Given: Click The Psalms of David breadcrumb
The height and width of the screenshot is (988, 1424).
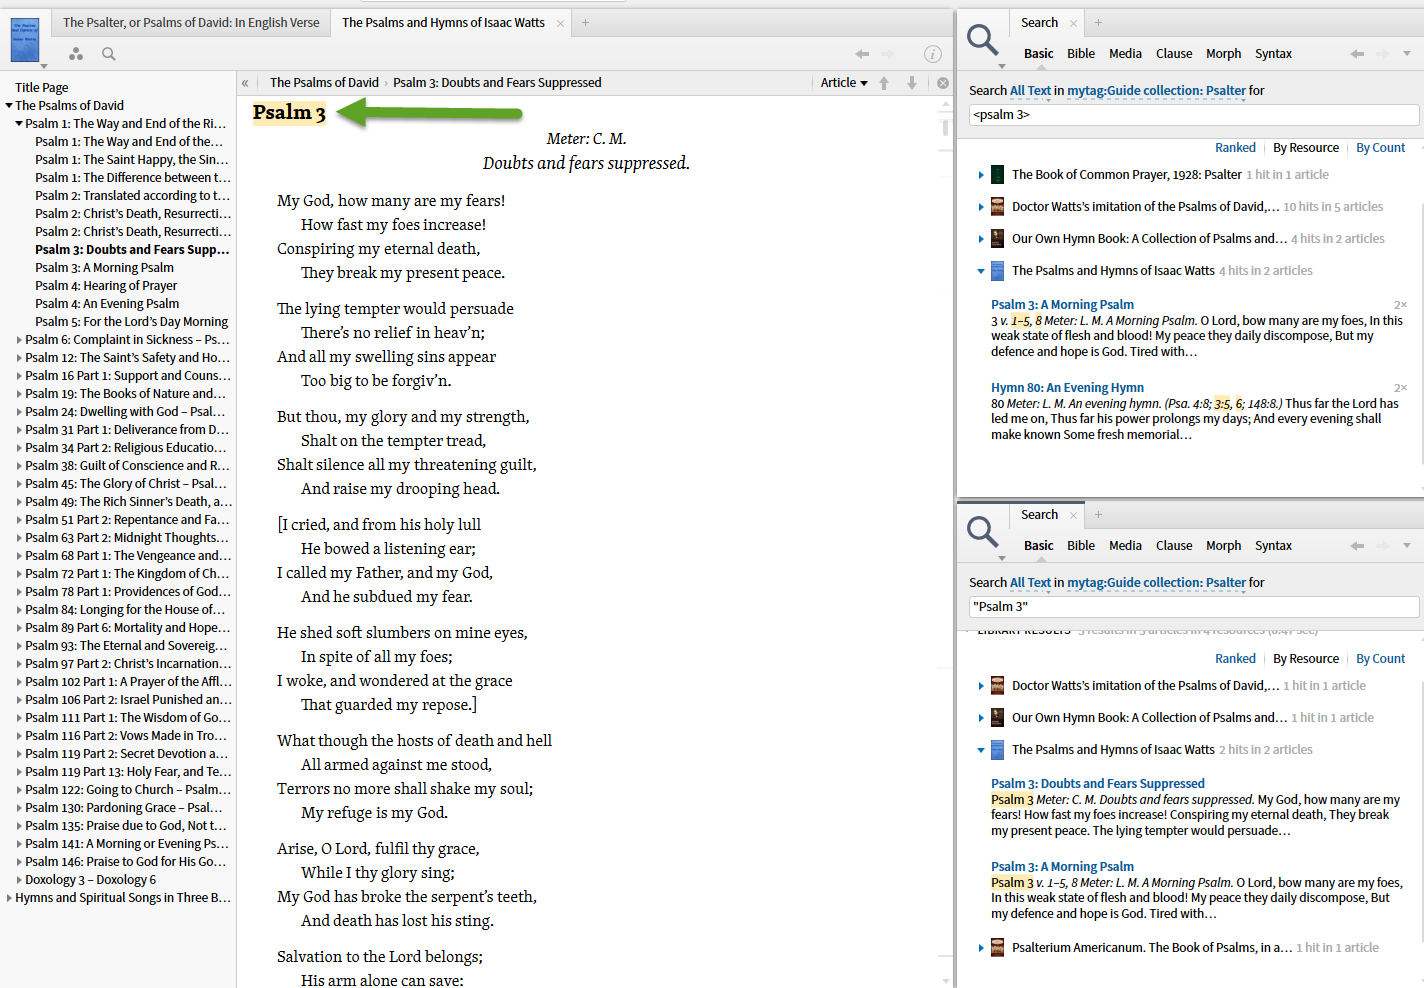Looking at the screenshot, I should click(x=324, y=83).
